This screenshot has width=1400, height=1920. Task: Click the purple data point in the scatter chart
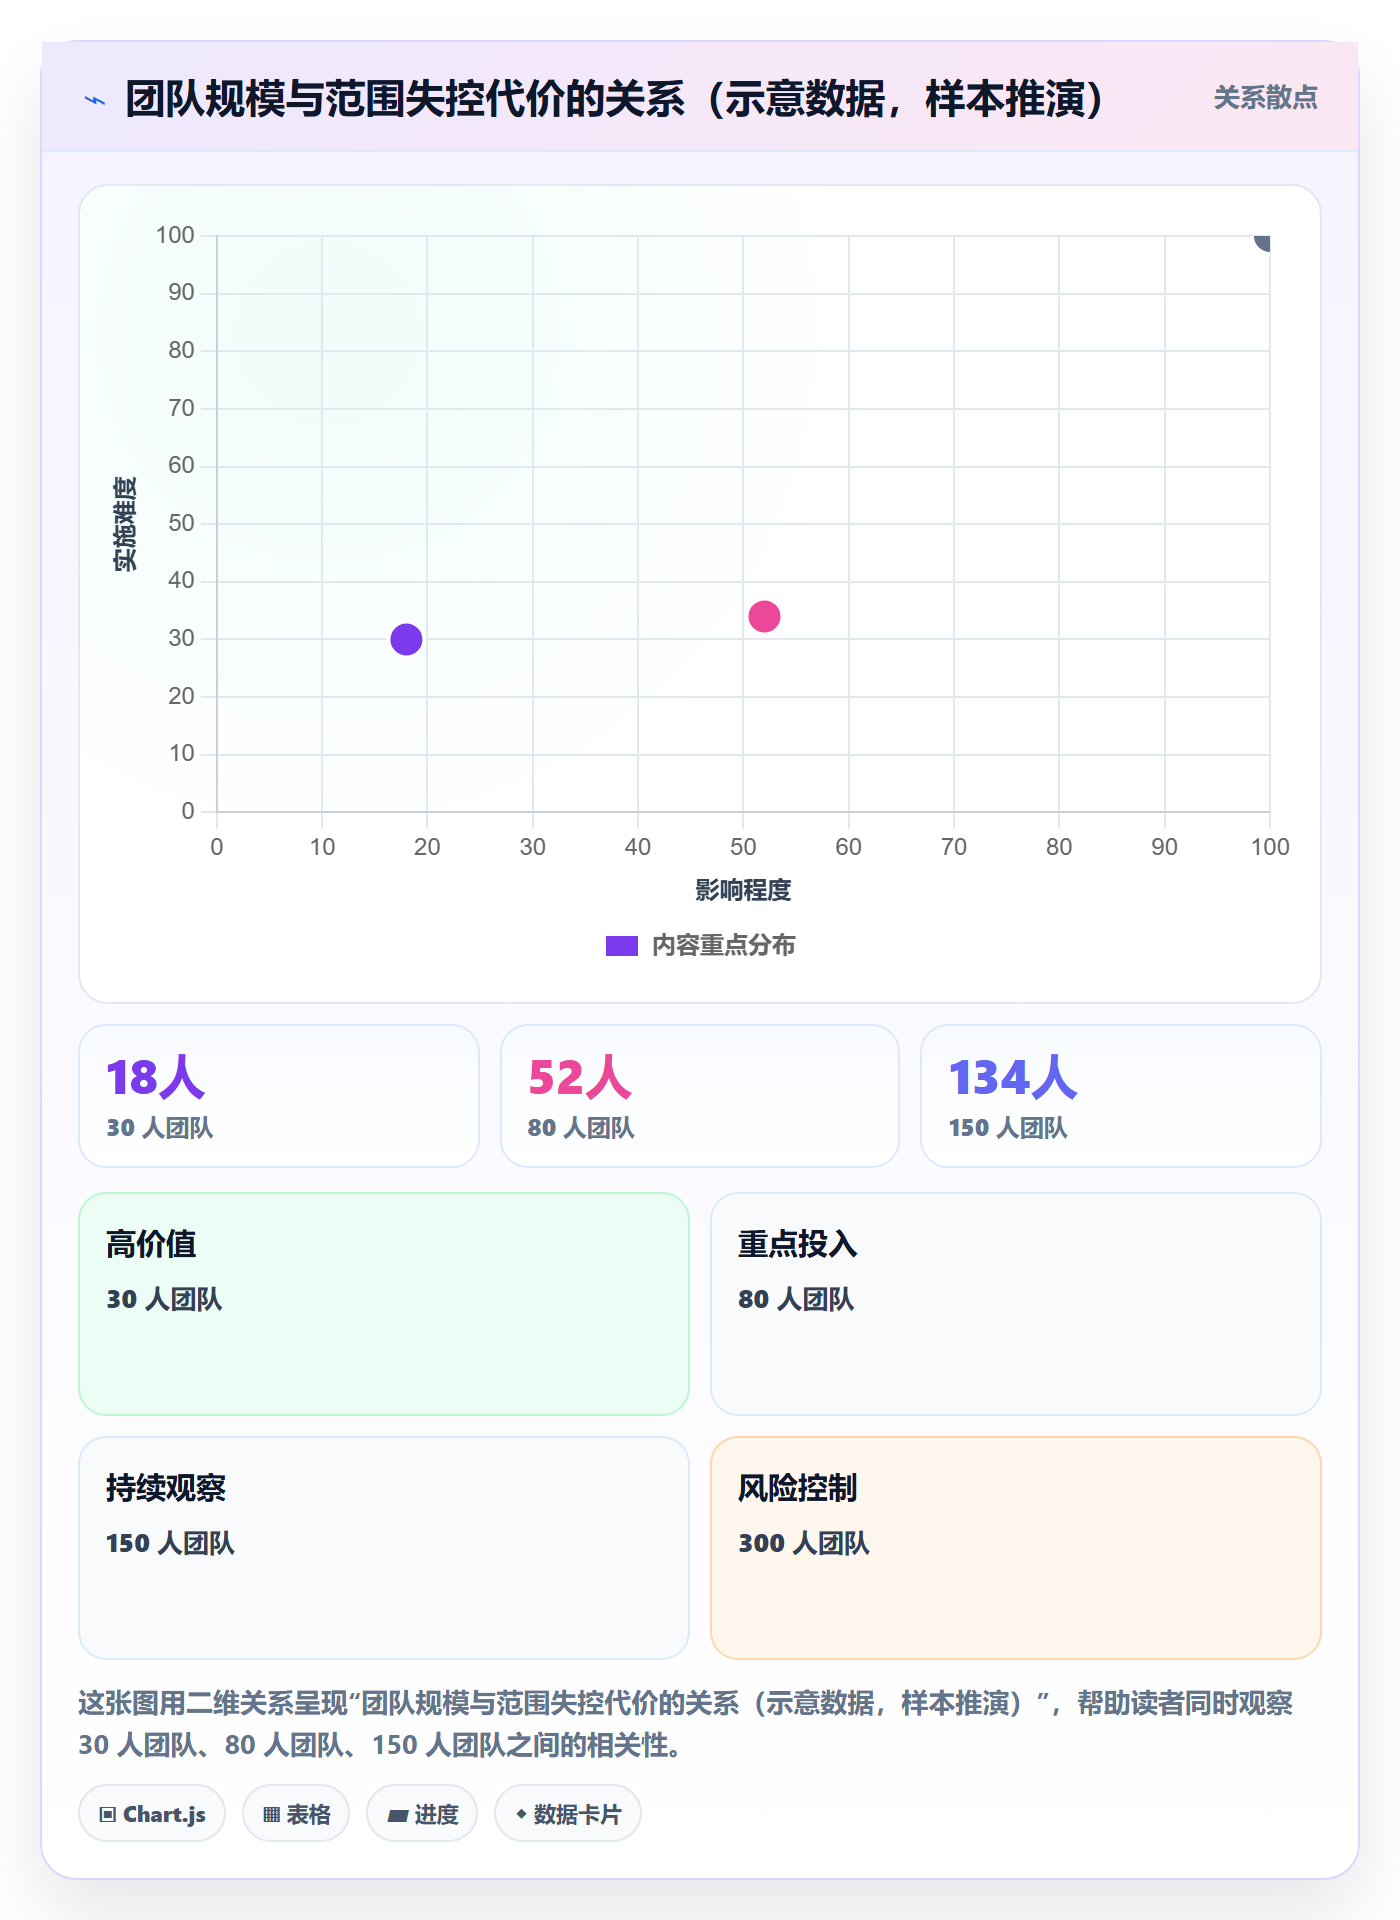pyautogui.click(x=406, y=639)
